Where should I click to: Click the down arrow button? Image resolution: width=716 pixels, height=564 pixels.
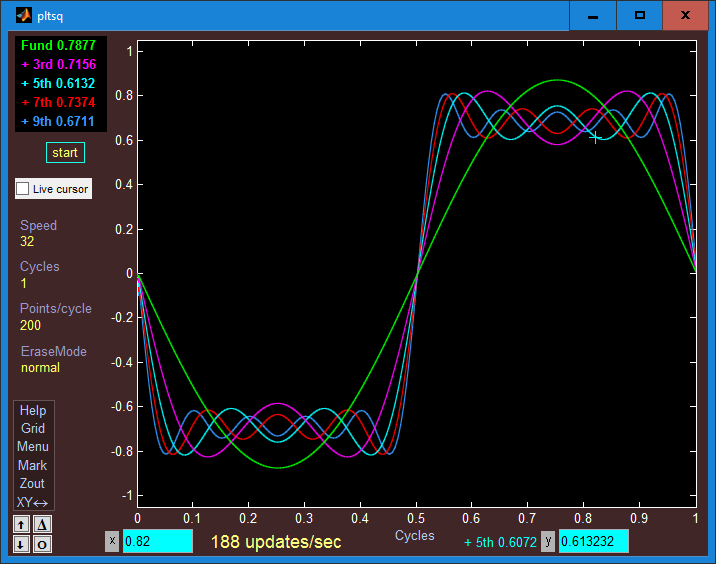tap(21, 544)
